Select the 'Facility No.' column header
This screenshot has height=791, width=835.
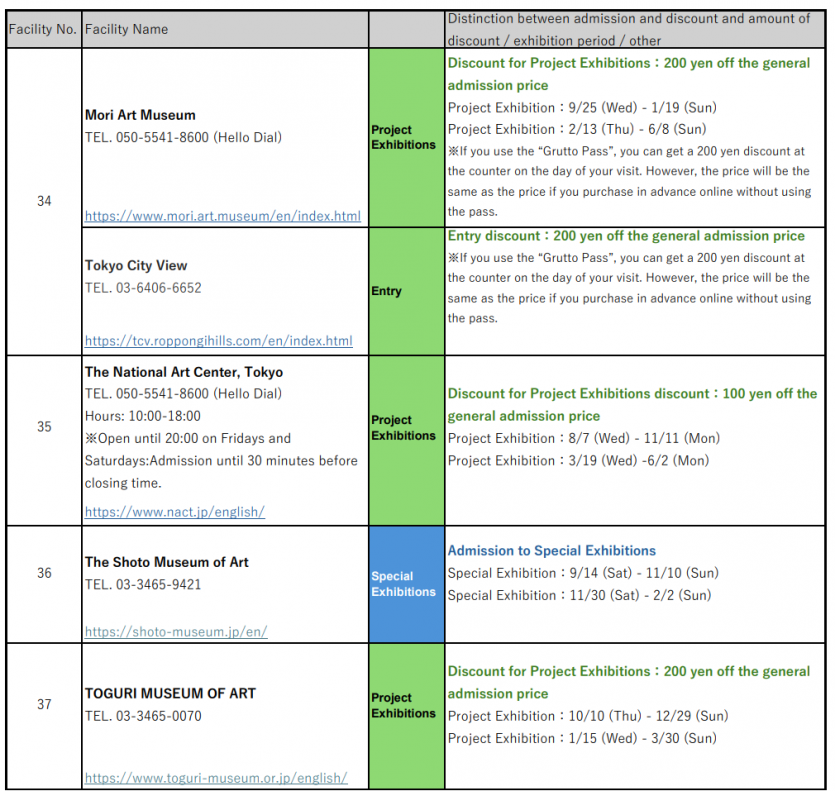coord(44,29)
